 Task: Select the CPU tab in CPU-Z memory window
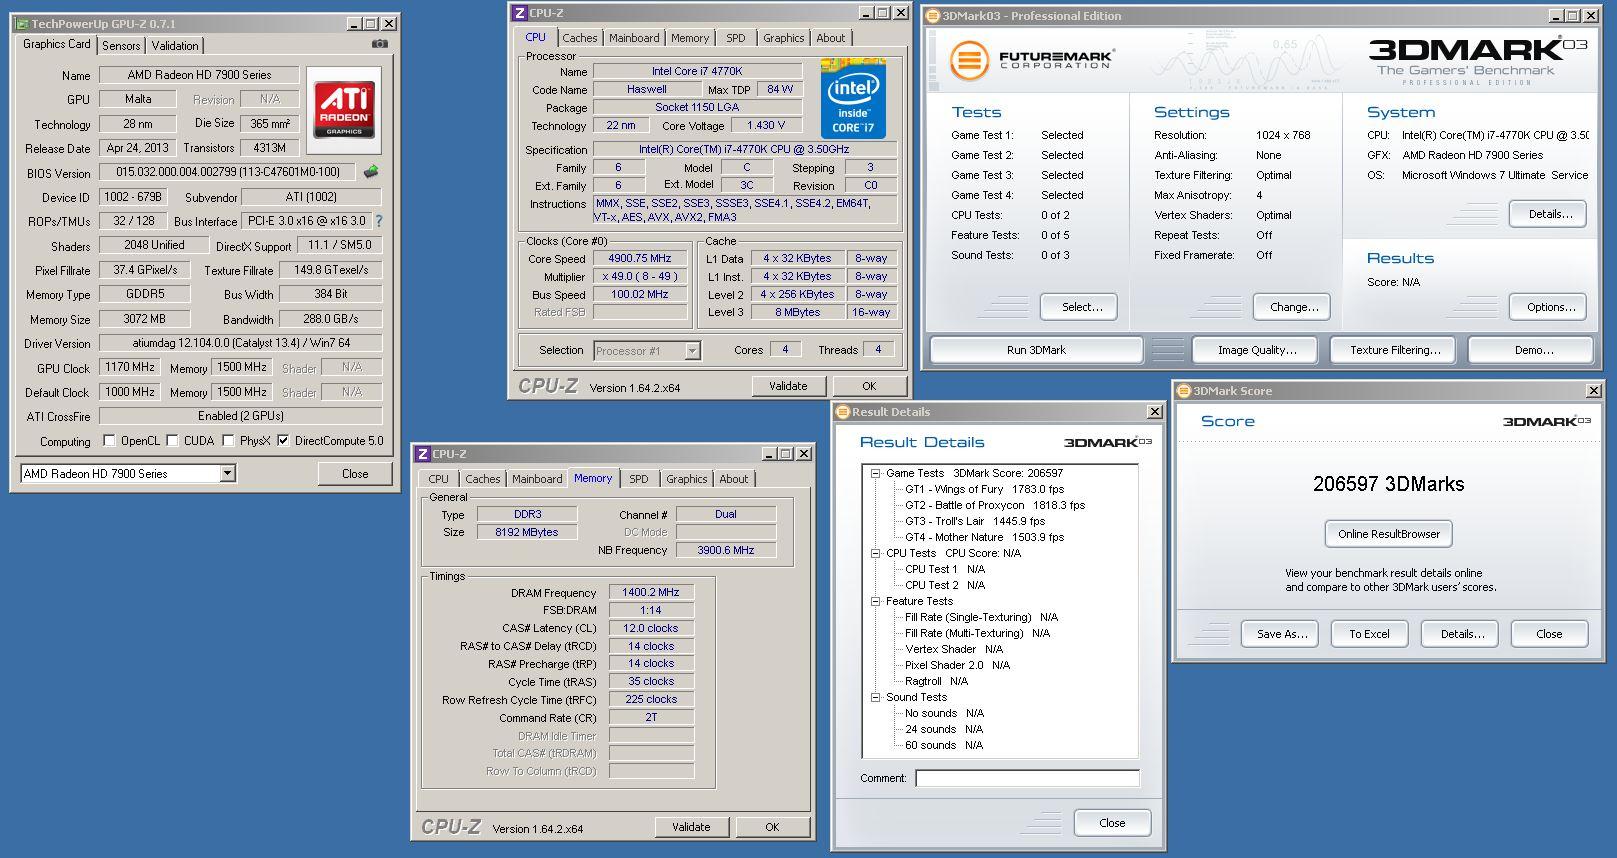tap(439, 479)
